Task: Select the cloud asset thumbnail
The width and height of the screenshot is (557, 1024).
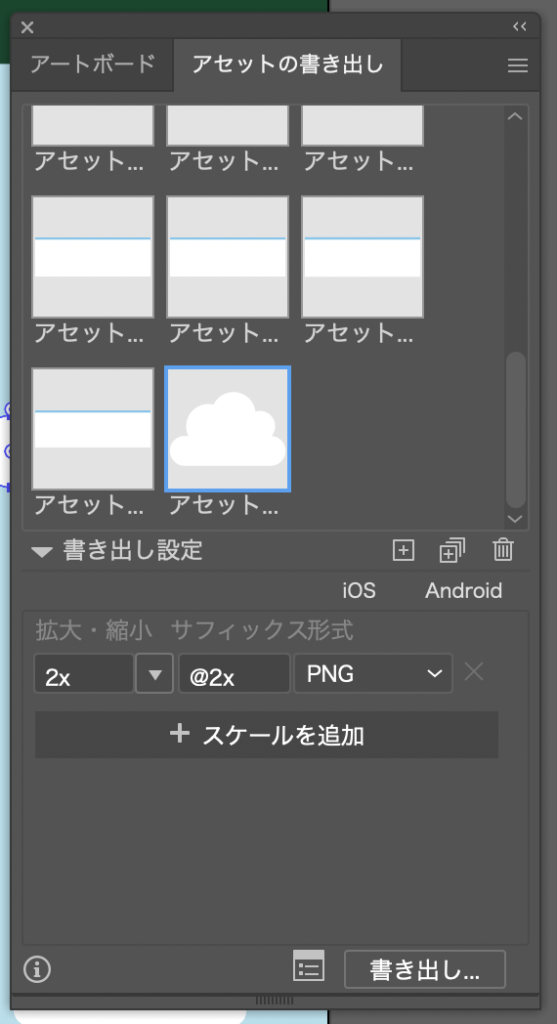Action: [228, 428]
